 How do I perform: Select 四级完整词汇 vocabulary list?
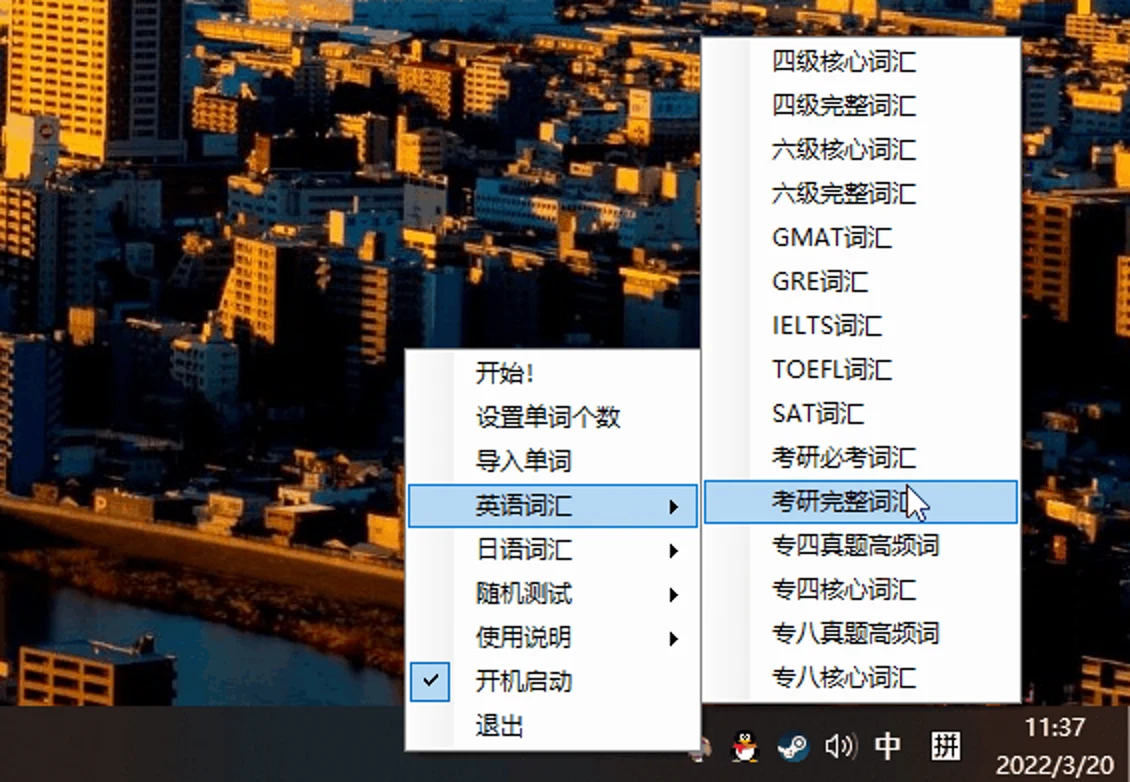pos(861,106)
